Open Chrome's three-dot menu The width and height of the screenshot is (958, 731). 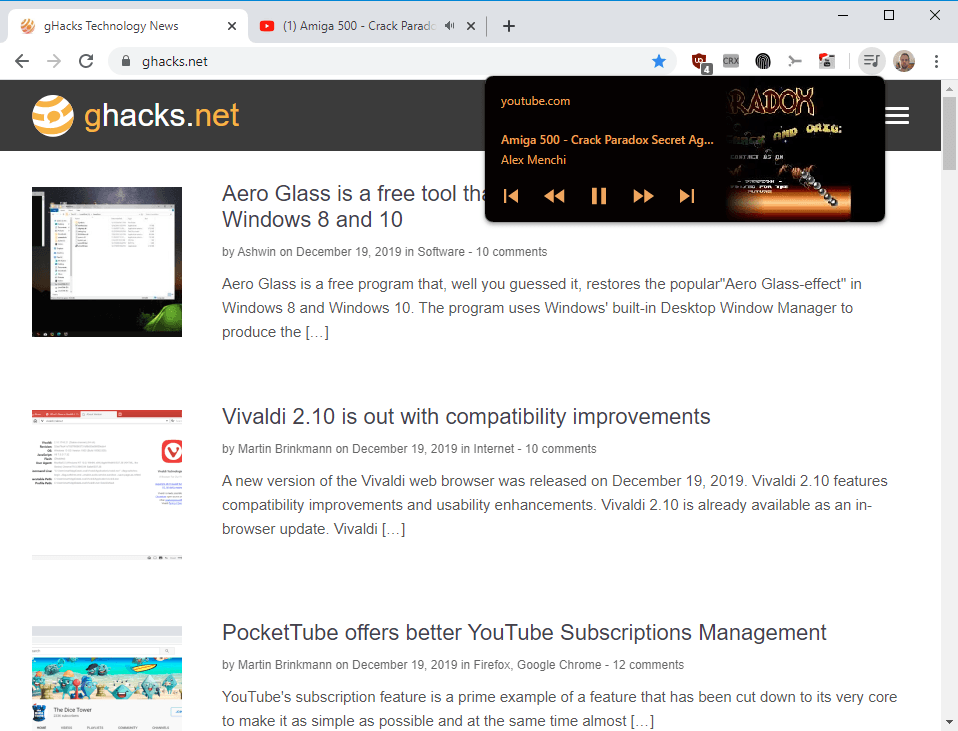pos(936,61)
